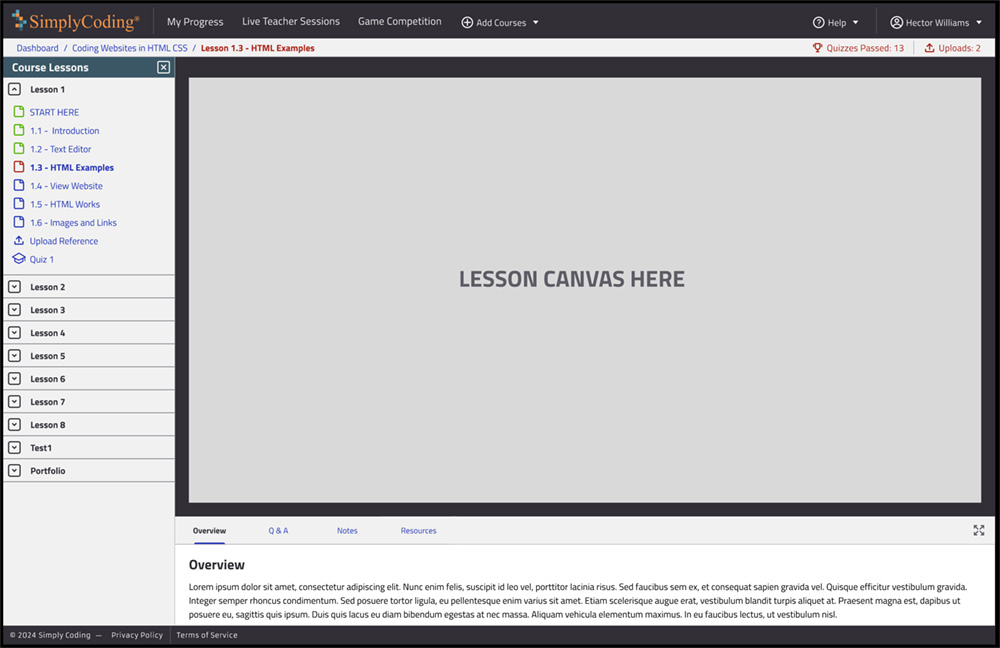Open Live Teacher Sessions
Viewport: 1000px width, 648px height.
291,21
